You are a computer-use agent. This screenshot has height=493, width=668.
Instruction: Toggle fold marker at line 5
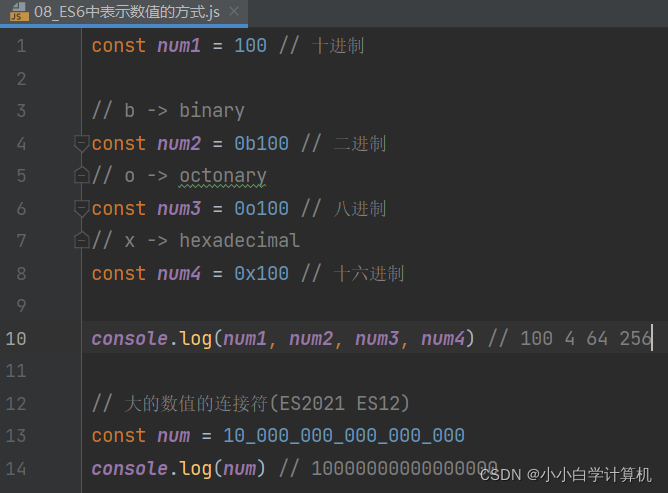81,176
